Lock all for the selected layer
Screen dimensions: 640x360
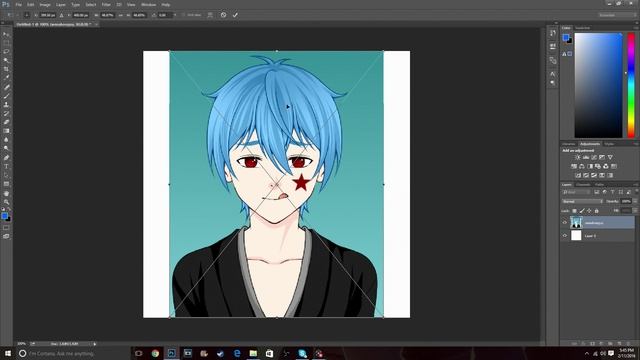(x=596, y=211)
